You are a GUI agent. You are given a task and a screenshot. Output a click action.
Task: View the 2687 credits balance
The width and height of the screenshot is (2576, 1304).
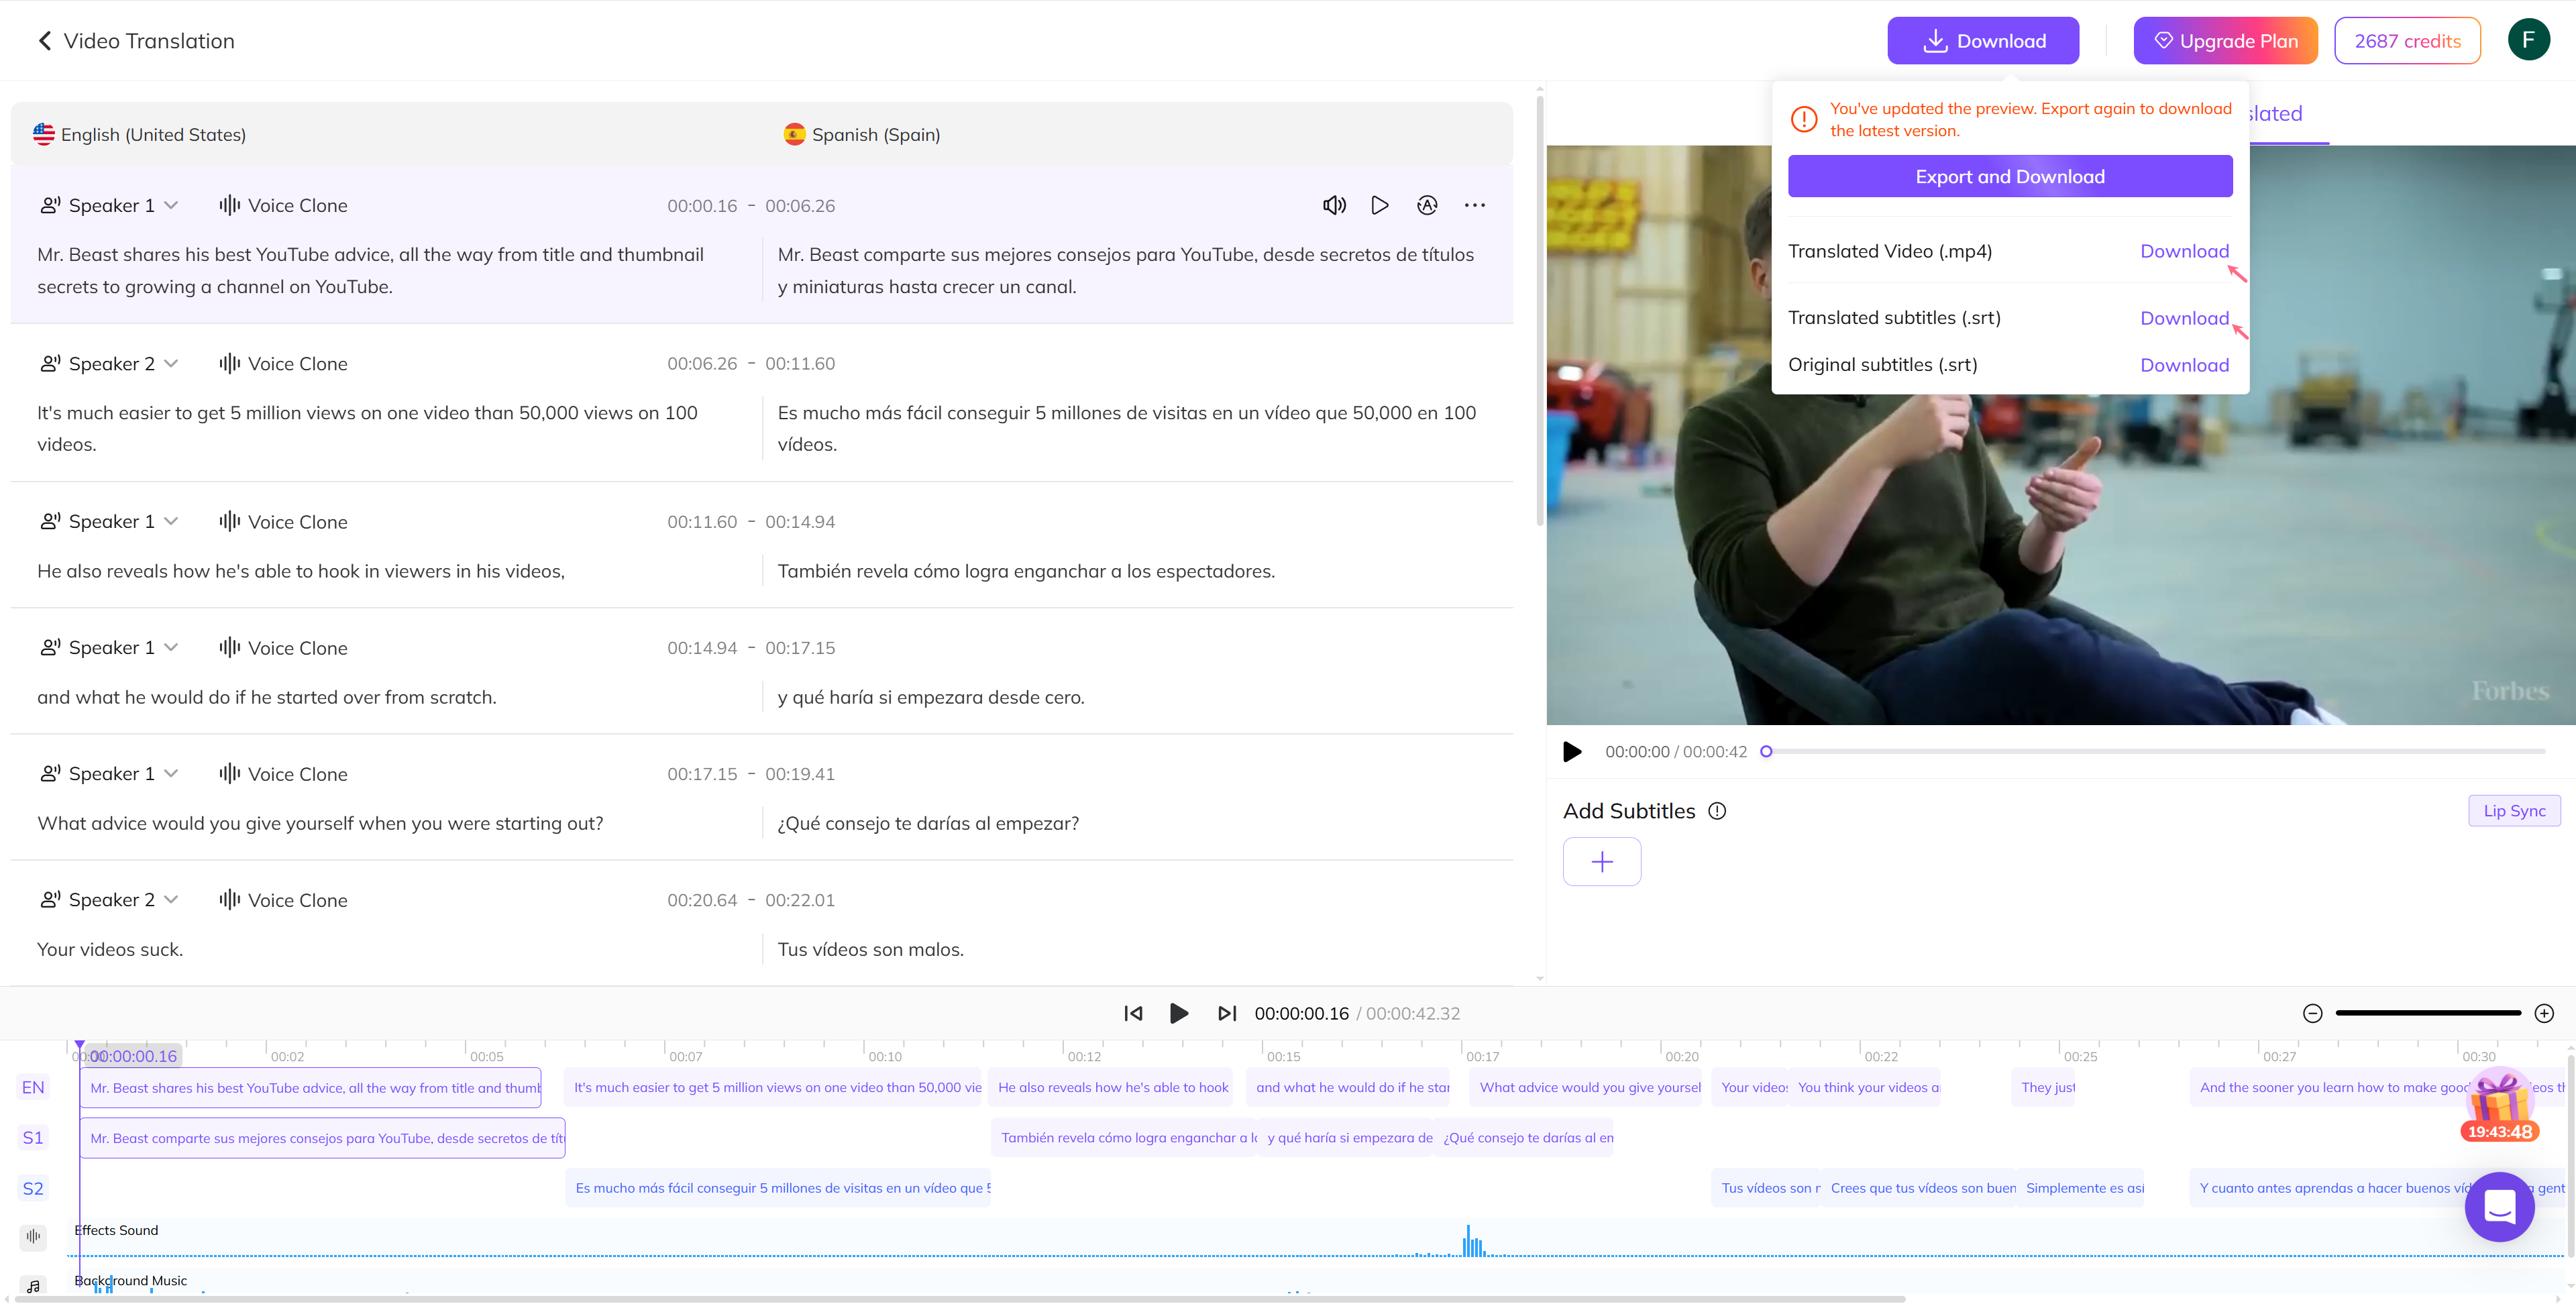click(x=2407, y=41)
